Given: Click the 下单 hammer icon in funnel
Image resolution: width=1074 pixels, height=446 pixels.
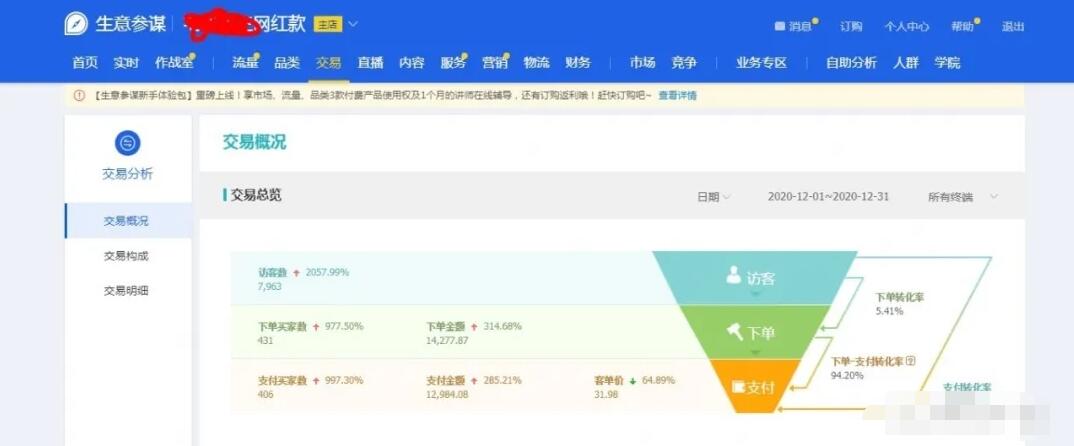Looking at the screenshot, I should (x=734, y=331).
